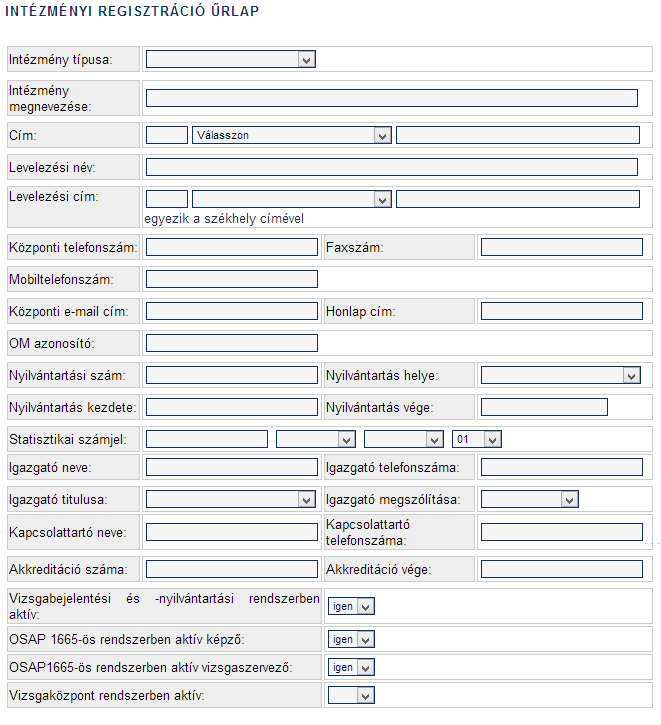Image resolution: width=661 pixels, height=725 pixels.
Task: Click the Központi telefonszám field
Action: coord(232,247)
